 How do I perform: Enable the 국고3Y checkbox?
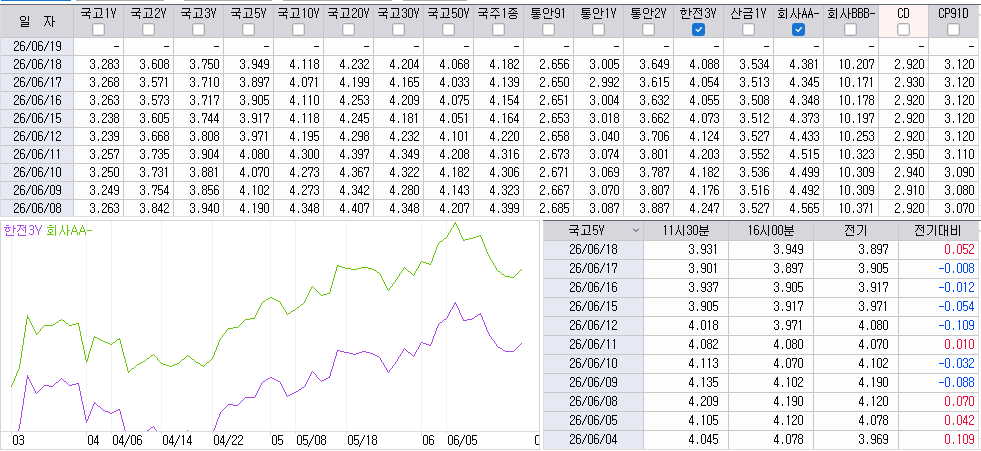point(198,29)
